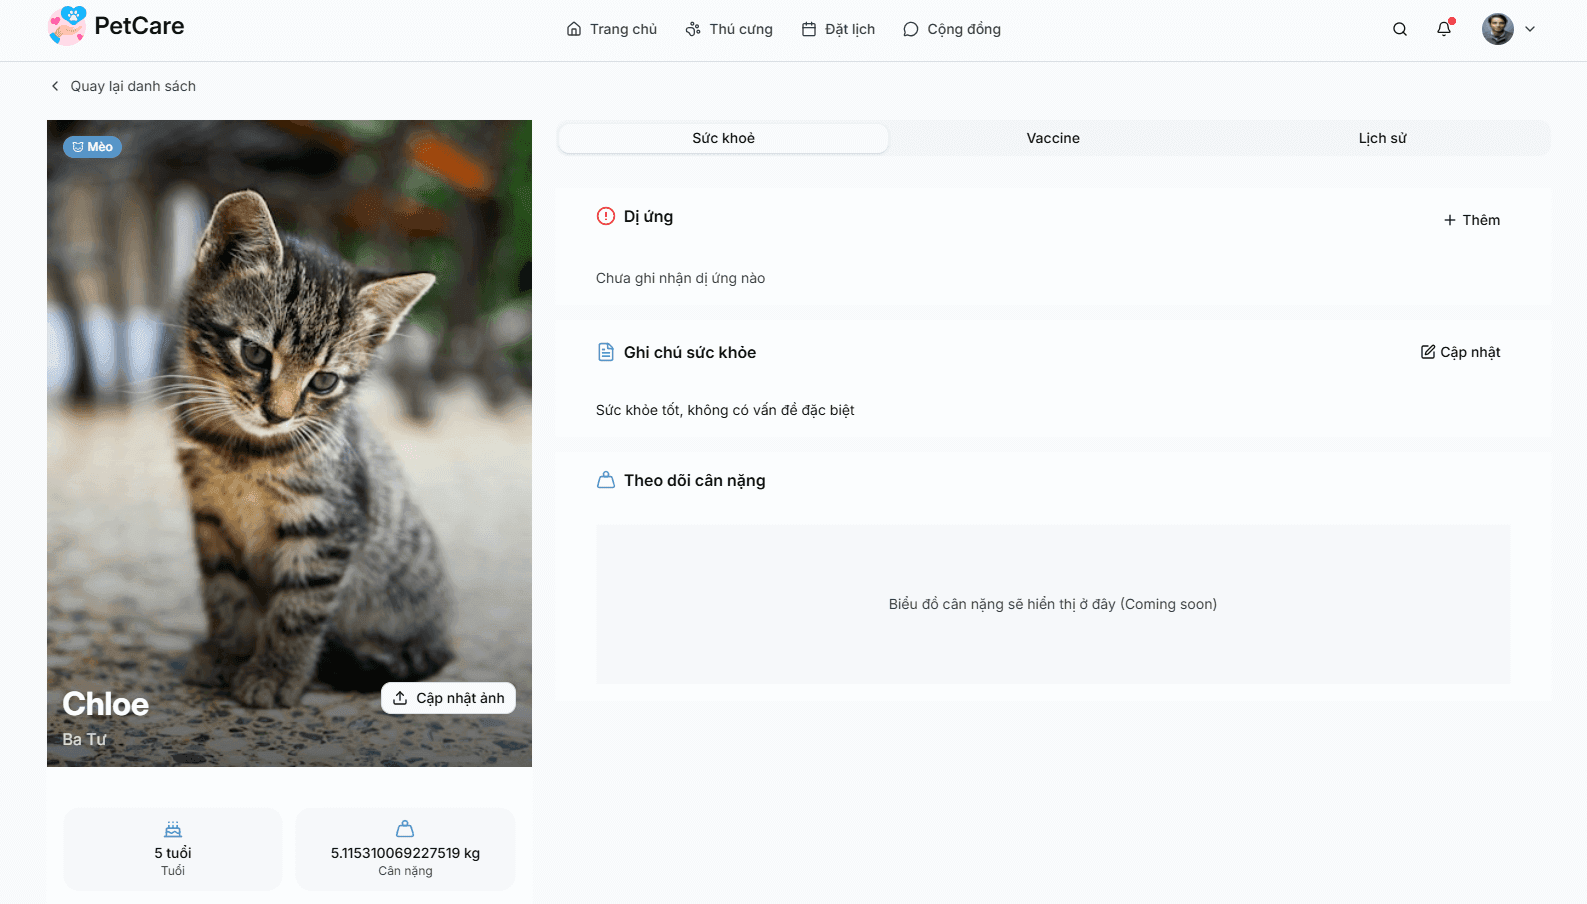
Task: Click Thêm to add an allergy
Action: coord(1472,220)
